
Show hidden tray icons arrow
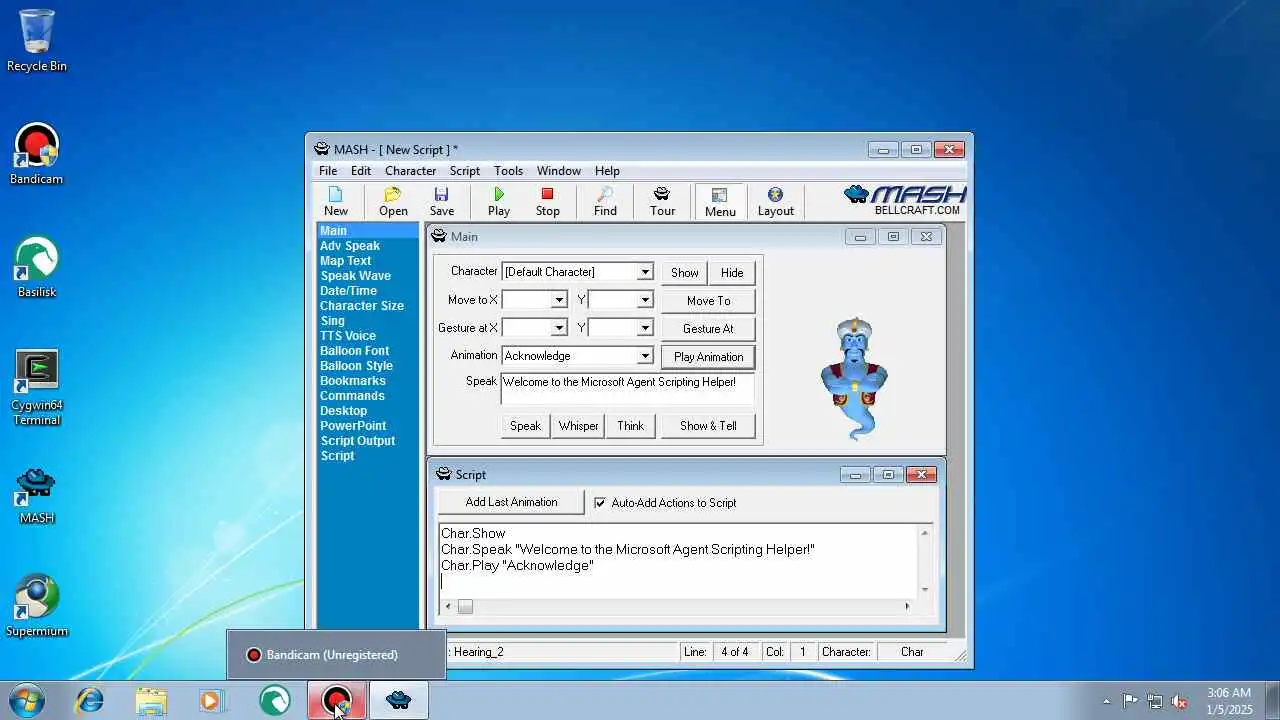click(x=1106, y=701)
